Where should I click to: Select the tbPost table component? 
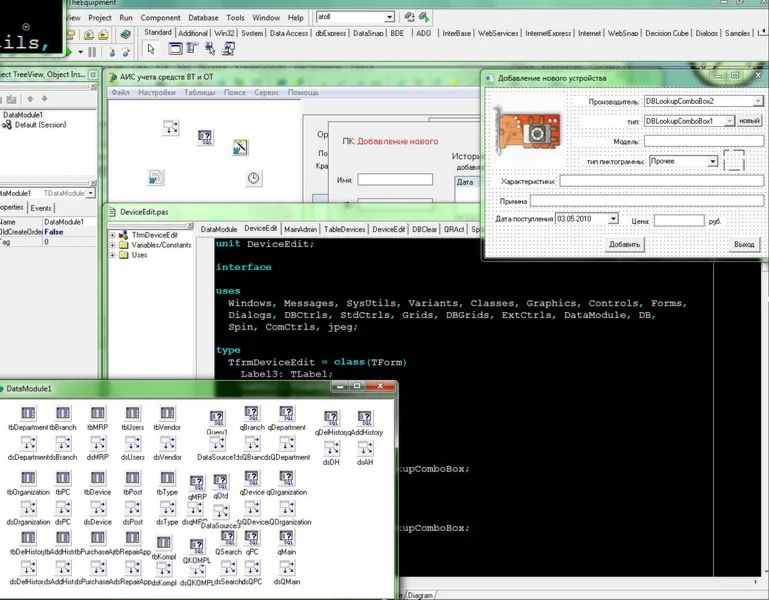click(134, 479)
